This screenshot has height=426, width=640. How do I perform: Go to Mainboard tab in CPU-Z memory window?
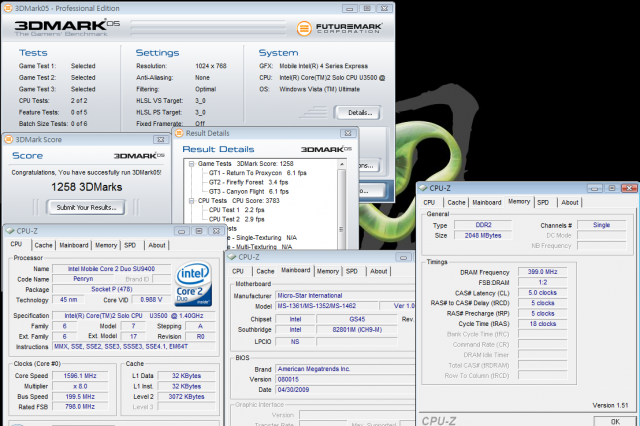487,202
